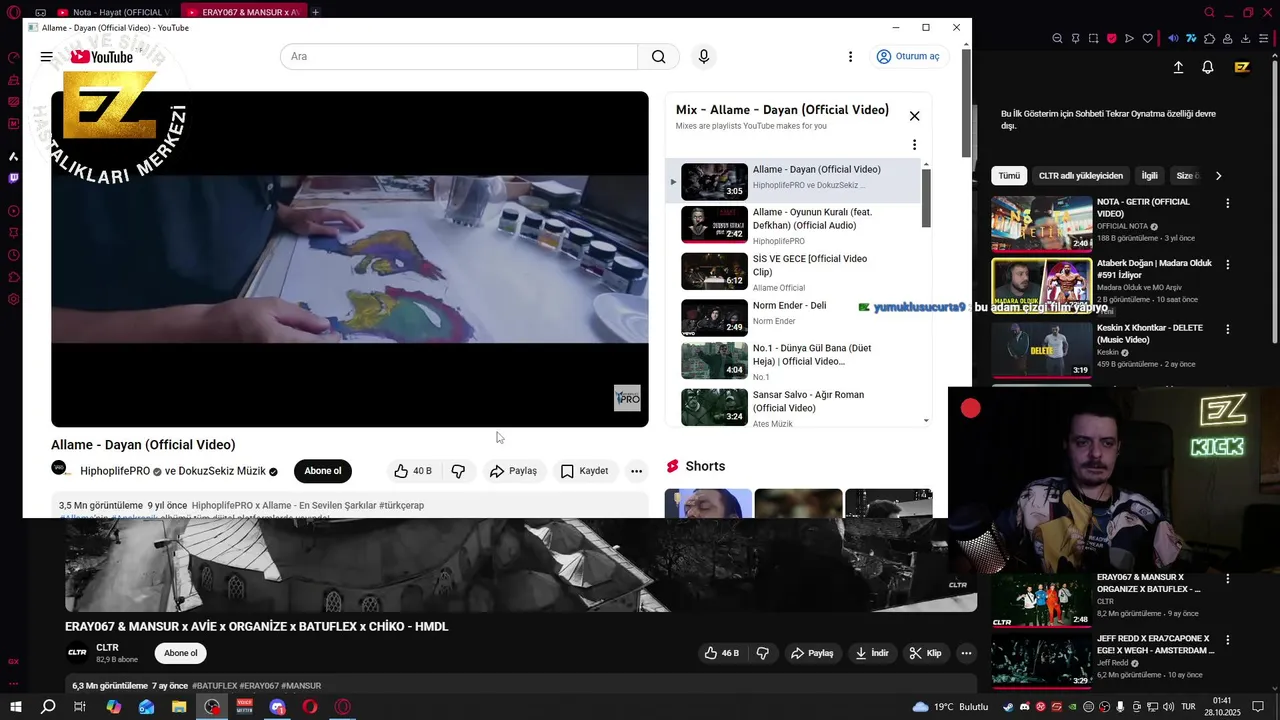Open the YouTube hamburger guide menu

click(46, 57)
